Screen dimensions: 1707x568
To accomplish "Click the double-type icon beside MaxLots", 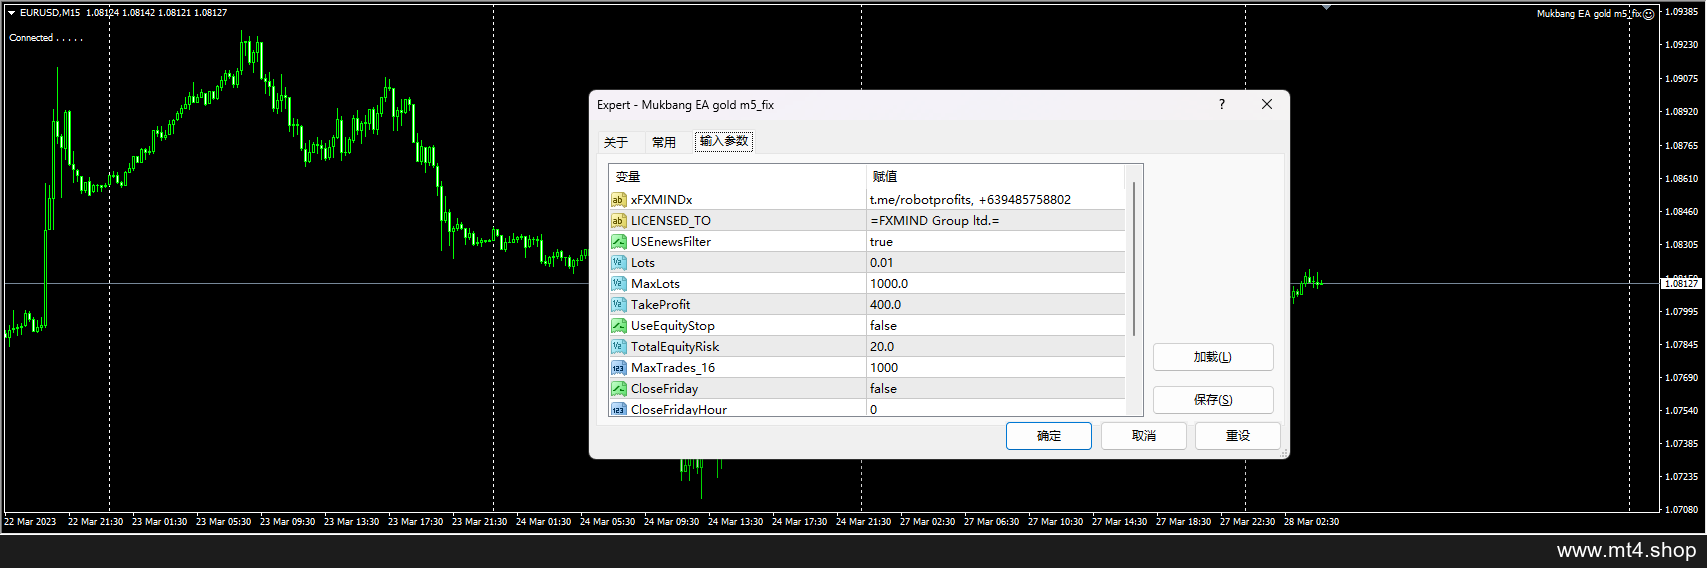I will (x=618, y=284).
